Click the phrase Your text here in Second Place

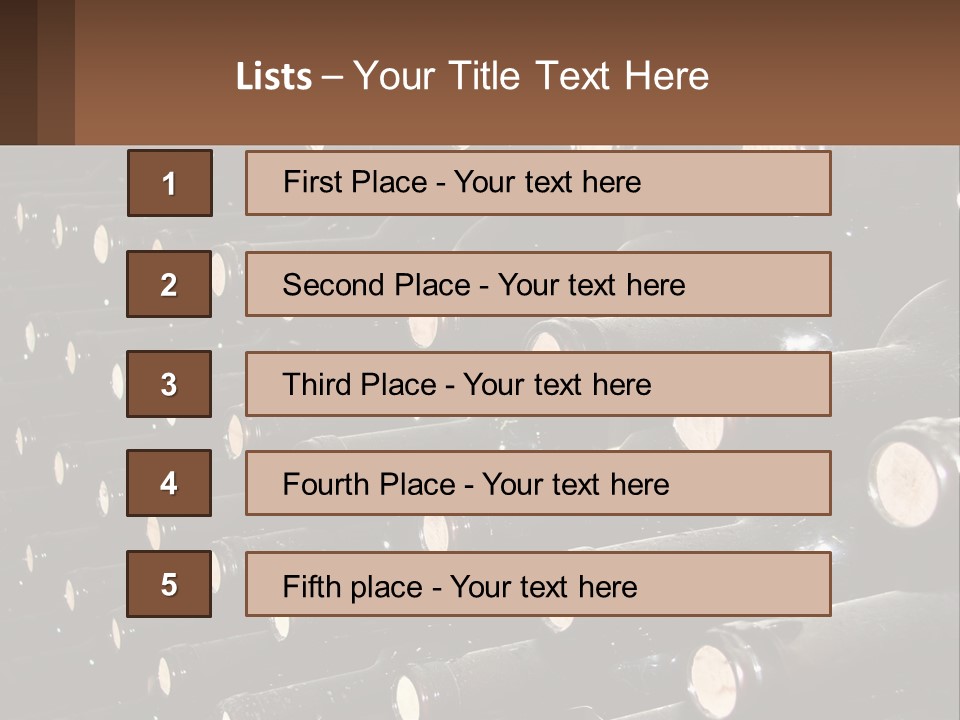point(591,285)
